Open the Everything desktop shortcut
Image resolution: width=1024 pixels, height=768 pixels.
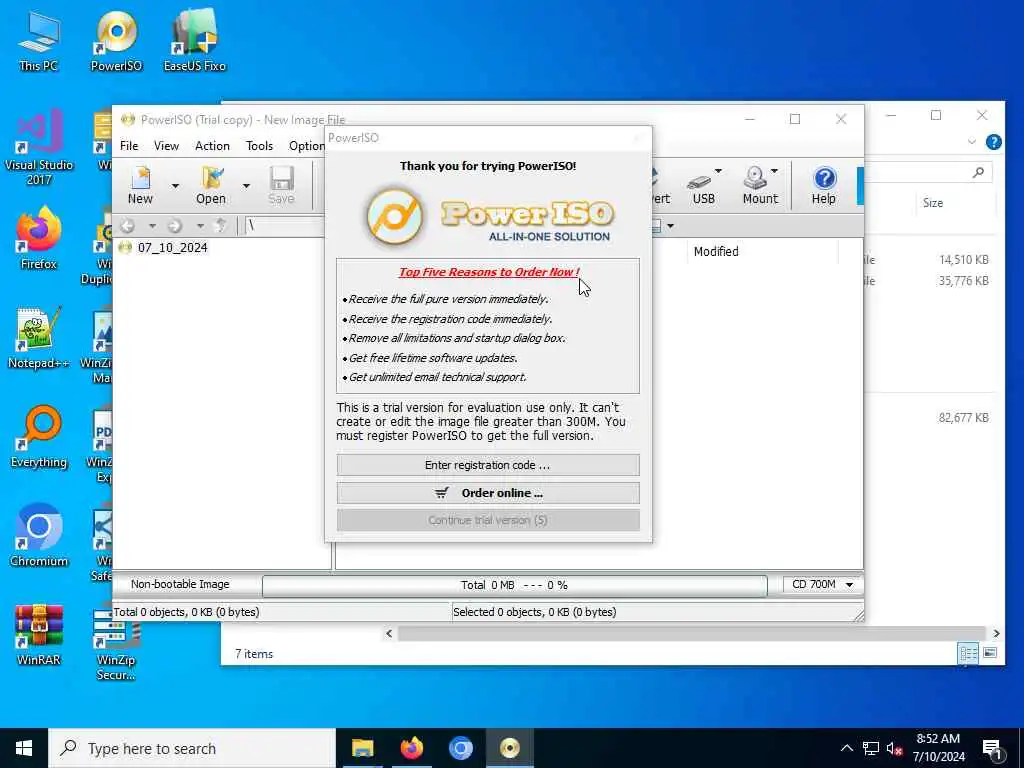click(x=39, y=436)
